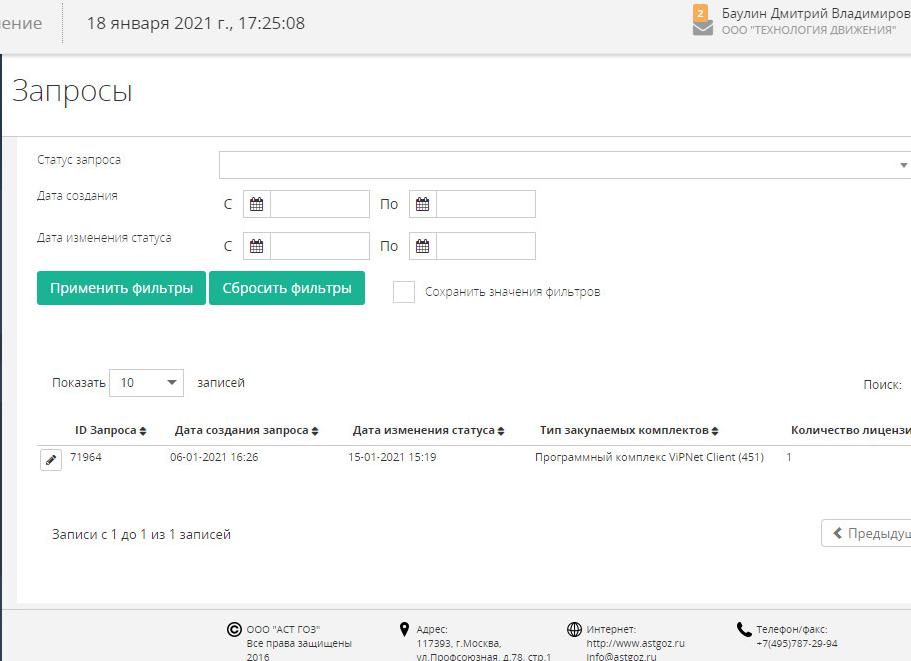Open the mail notifications envelope icon

point(702,29)
